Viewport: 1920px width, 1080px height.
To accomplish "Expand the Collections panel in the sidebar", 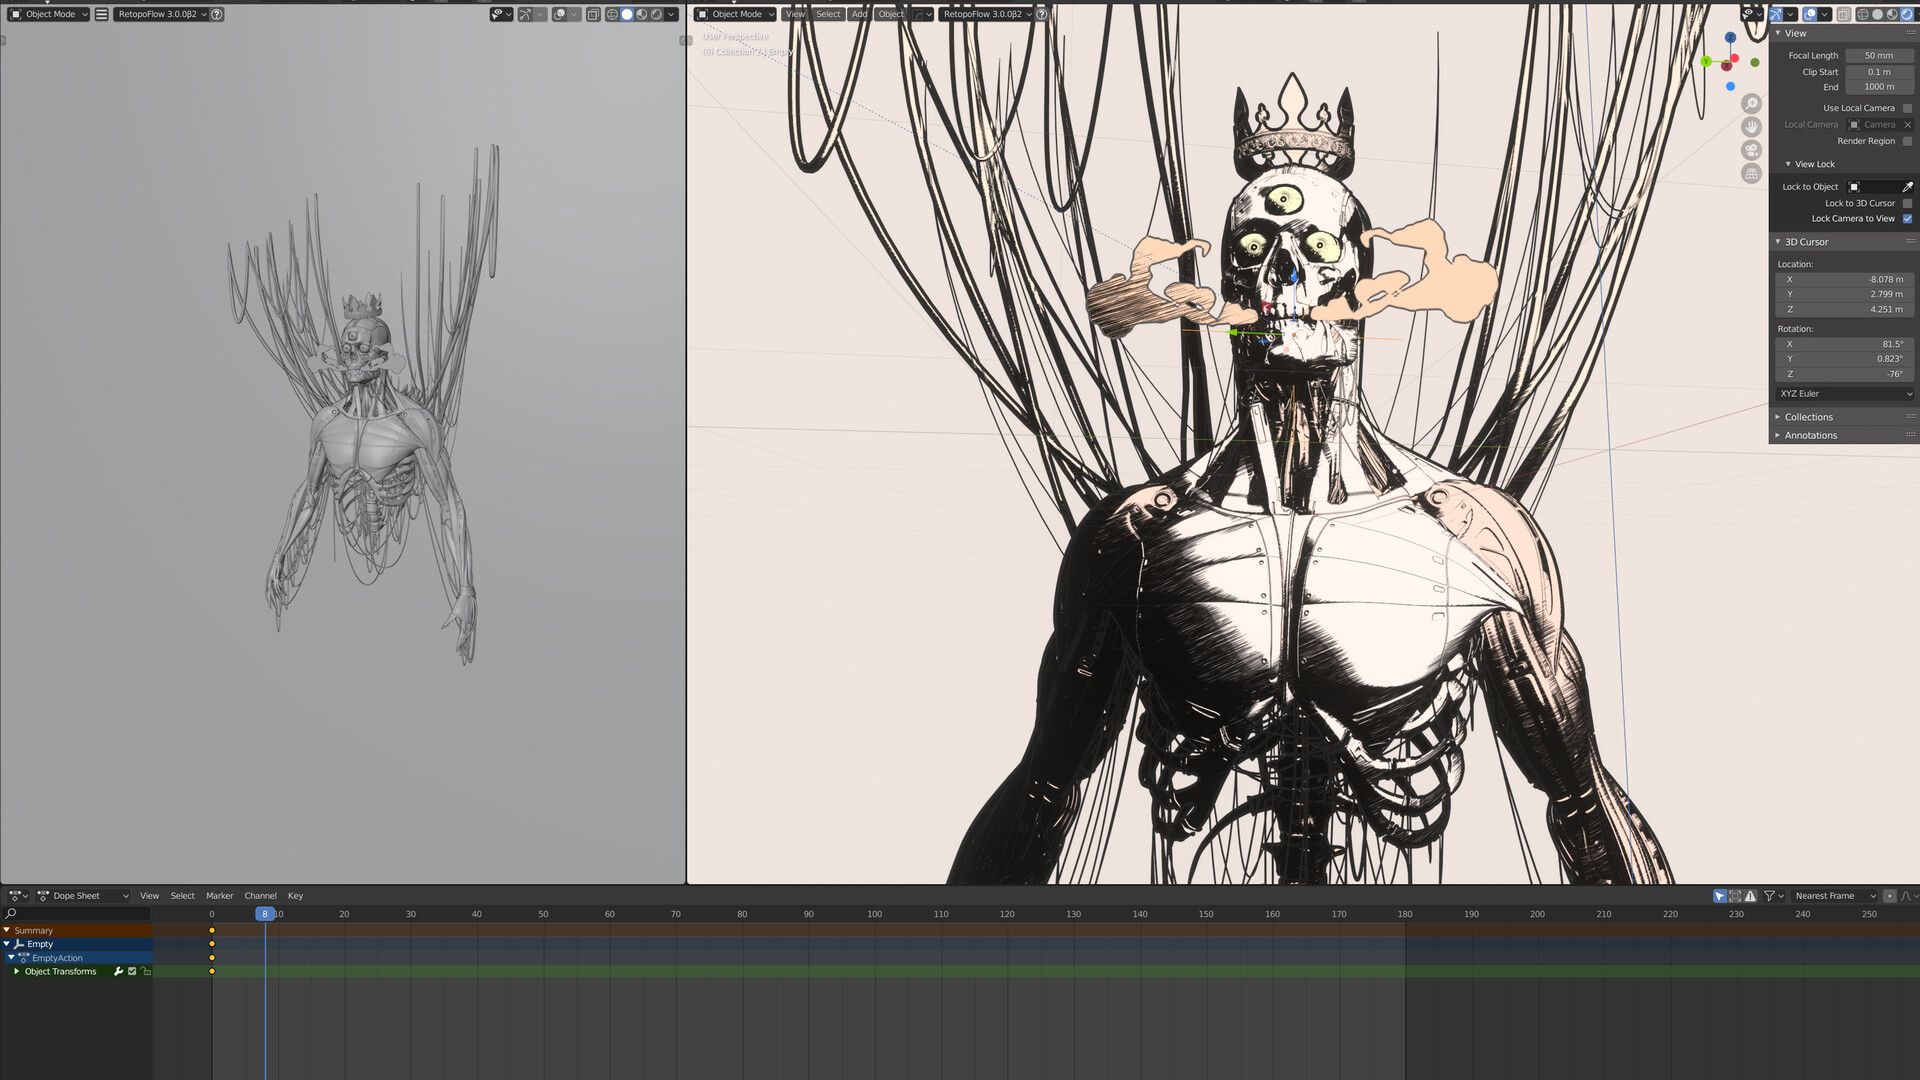I will 1805,417.
